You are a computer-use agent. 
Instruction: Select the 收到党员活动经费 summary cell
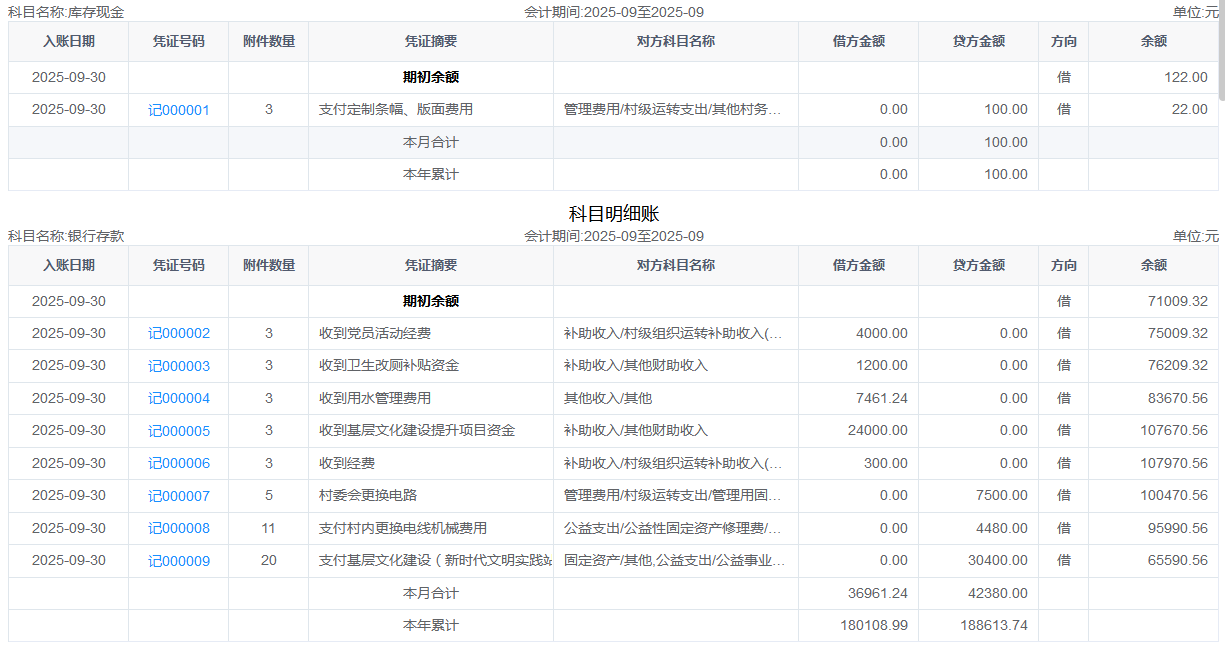[x=375, y=333]
